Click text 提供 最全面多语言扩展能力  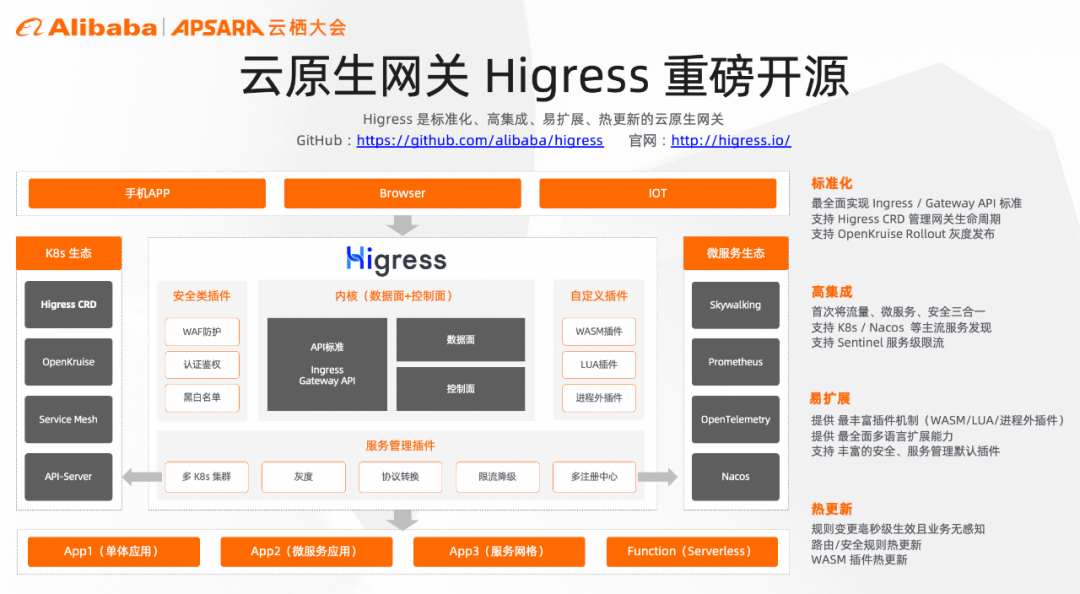pyautogui.click(x=882, y=436)
